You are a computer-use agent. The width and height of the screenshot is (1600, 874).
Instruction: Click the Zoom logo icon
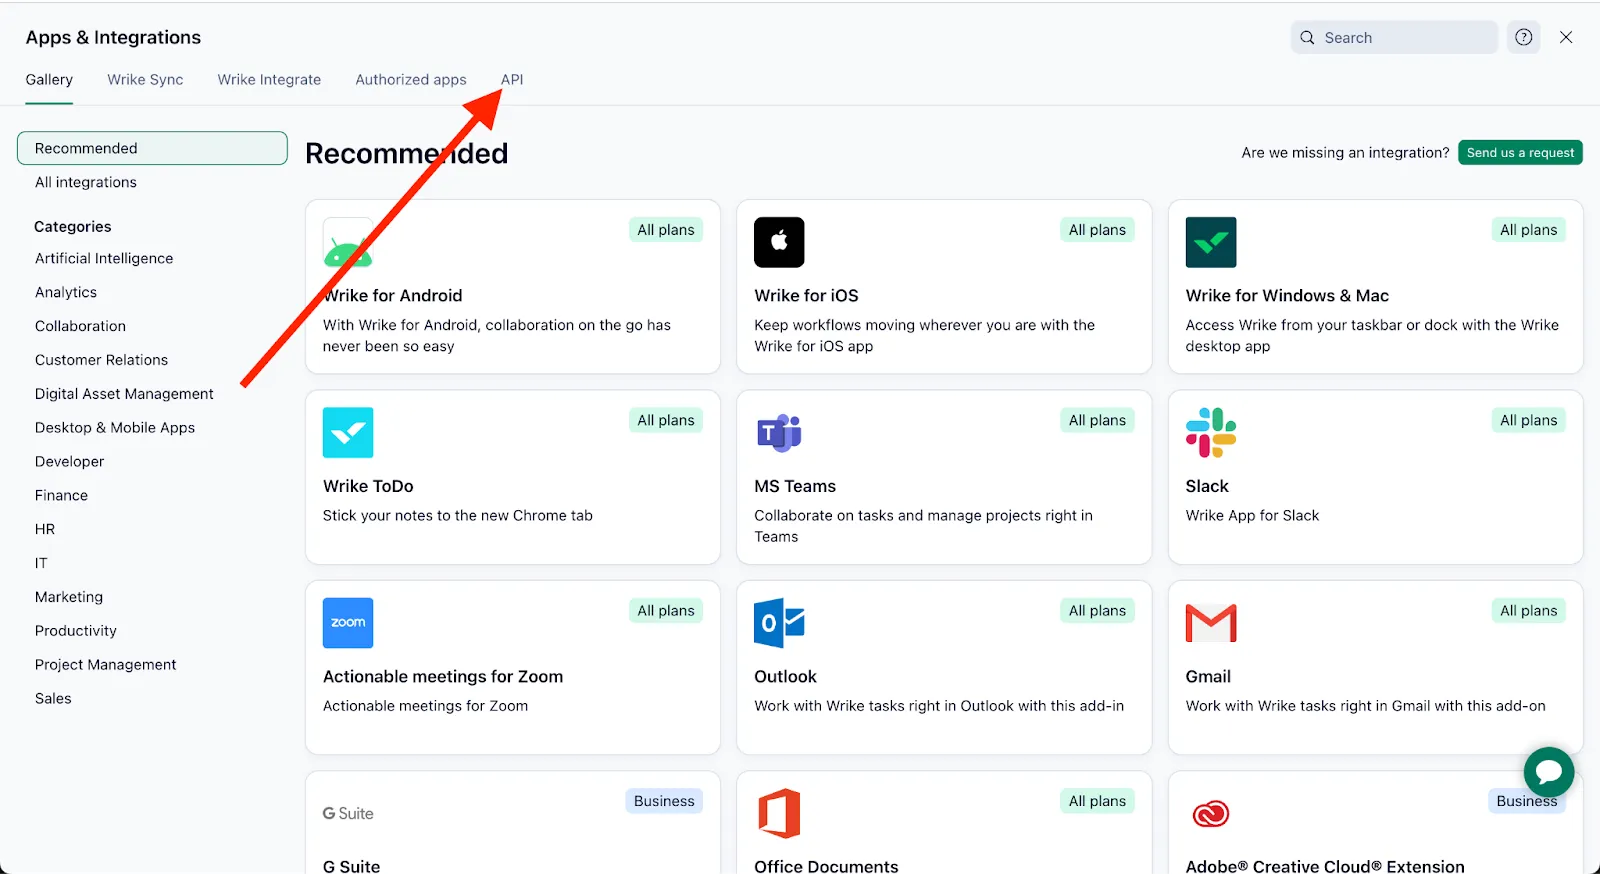(x=348, y=623)
